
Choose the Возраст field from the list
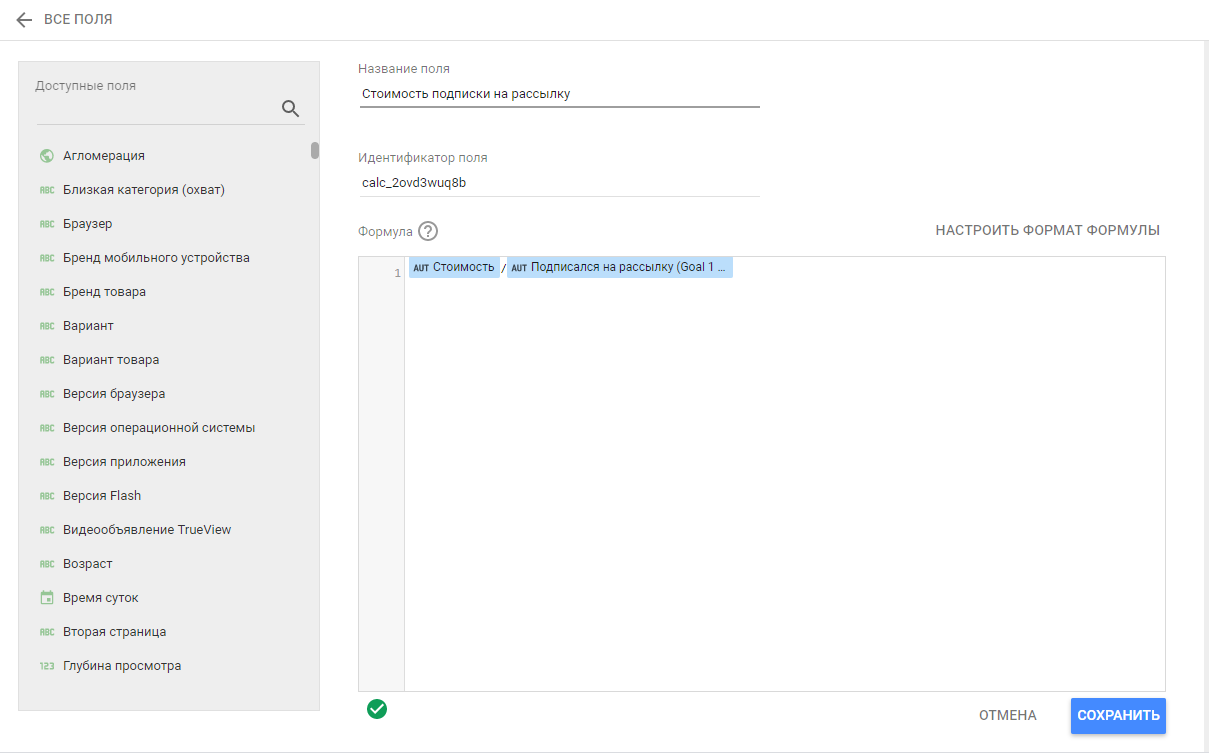(88, 564)
